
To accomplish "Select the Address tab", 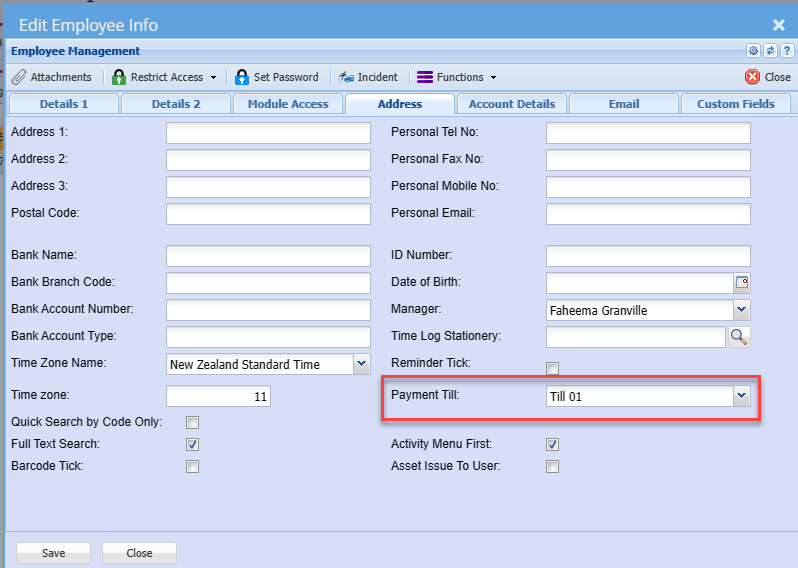I will 400,104.
